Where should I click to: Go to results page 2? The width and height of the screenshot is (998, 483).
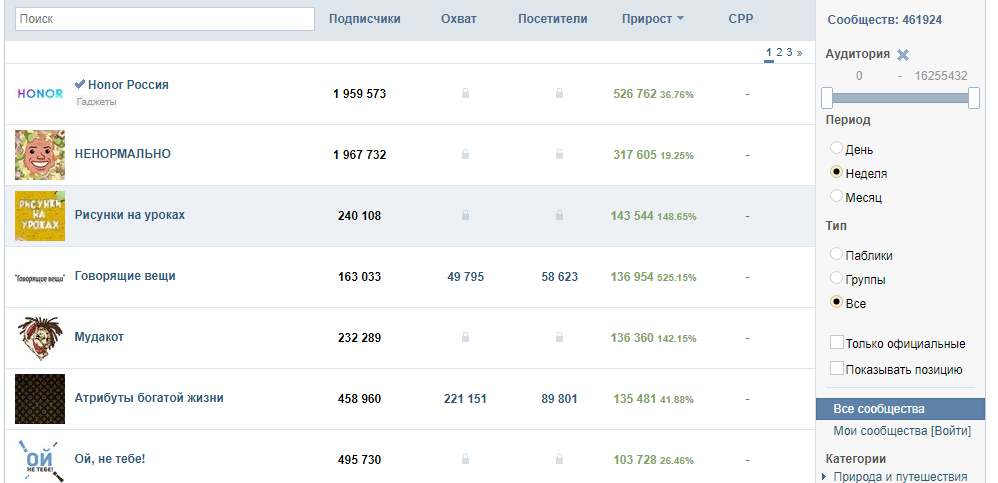coord(779,52)
